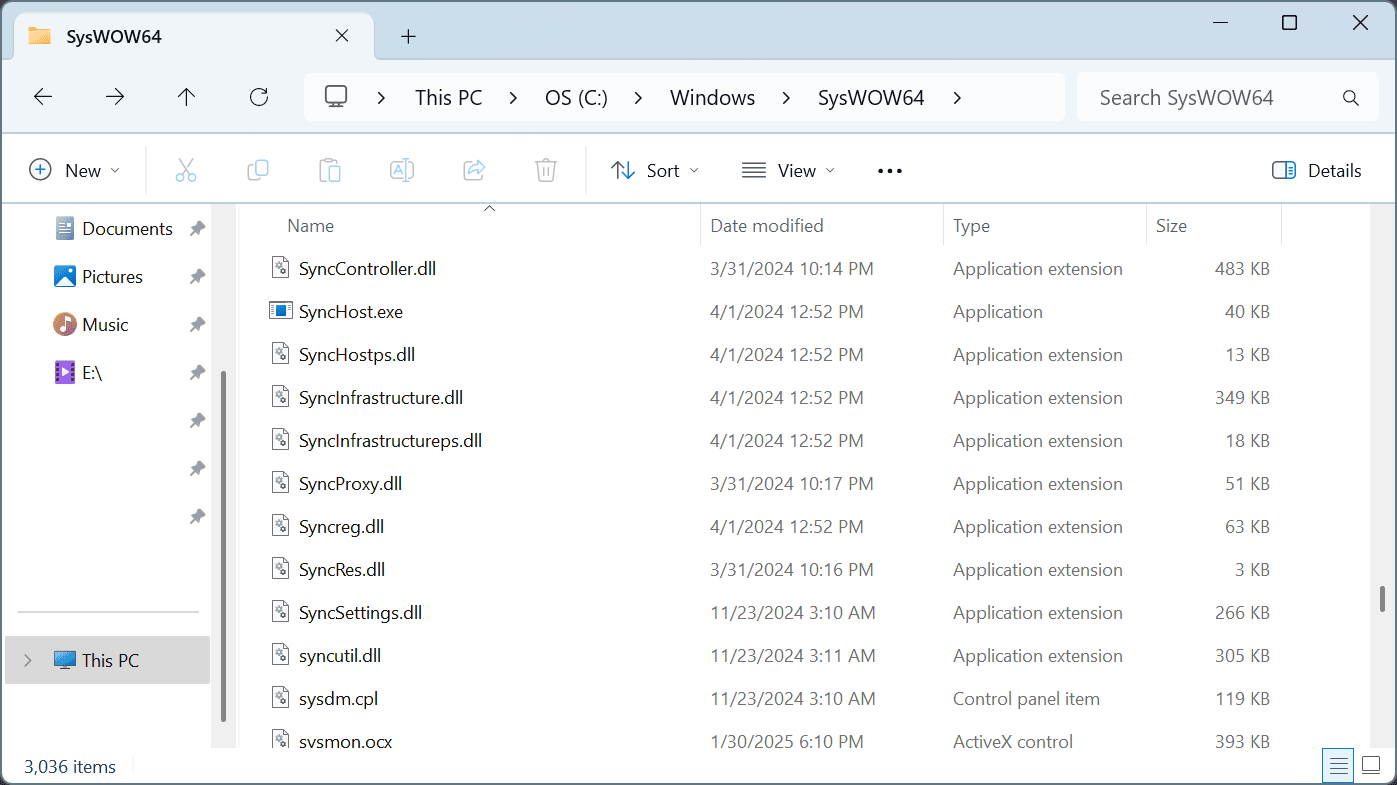Sort by the Size column header

click(1214, 226)
